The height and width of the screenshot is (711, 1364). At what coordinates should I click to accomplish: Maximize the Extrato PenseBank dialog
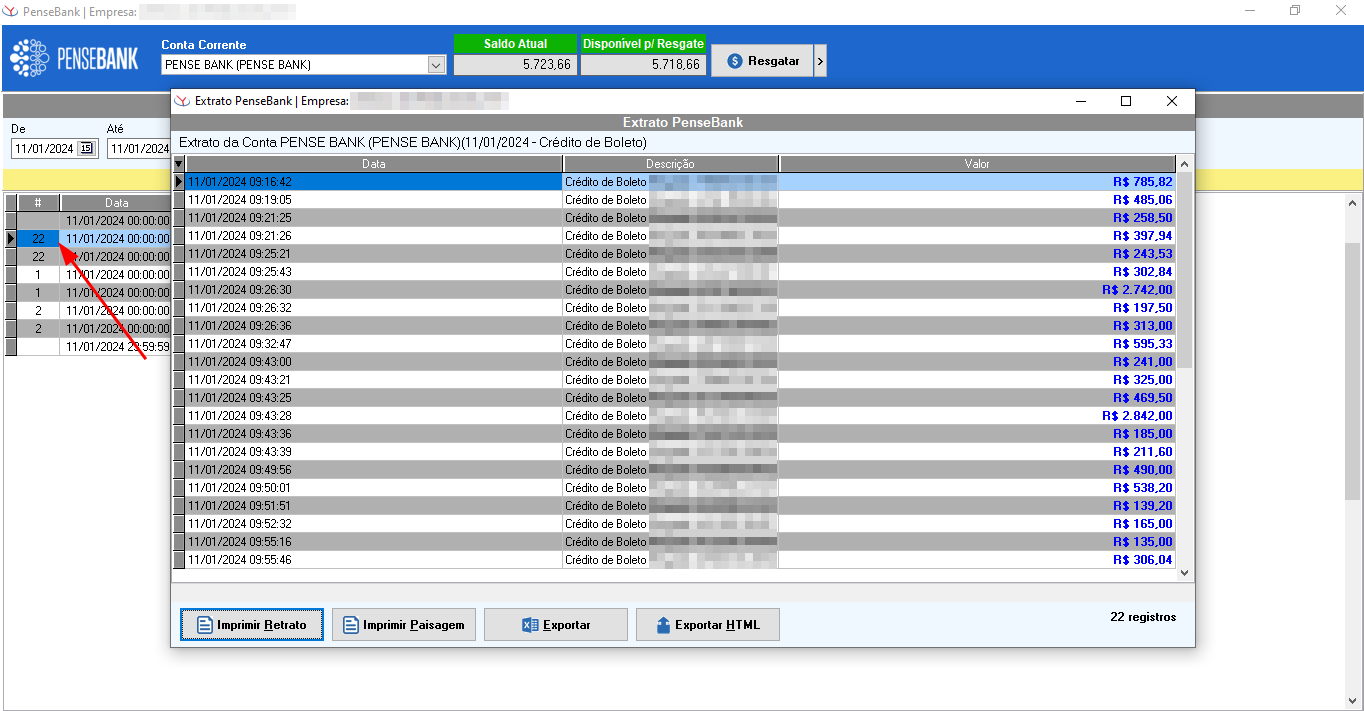point(1126,101)
